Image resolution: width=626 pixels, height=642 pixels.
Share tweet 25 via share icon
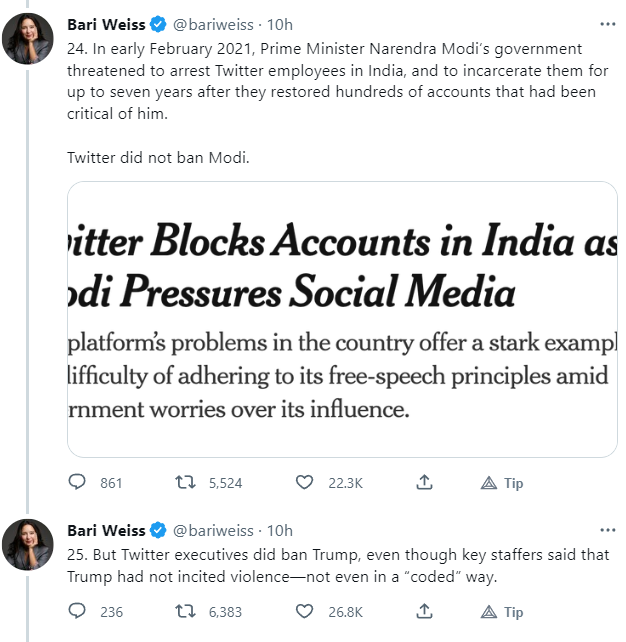click(x=424, y=611)
